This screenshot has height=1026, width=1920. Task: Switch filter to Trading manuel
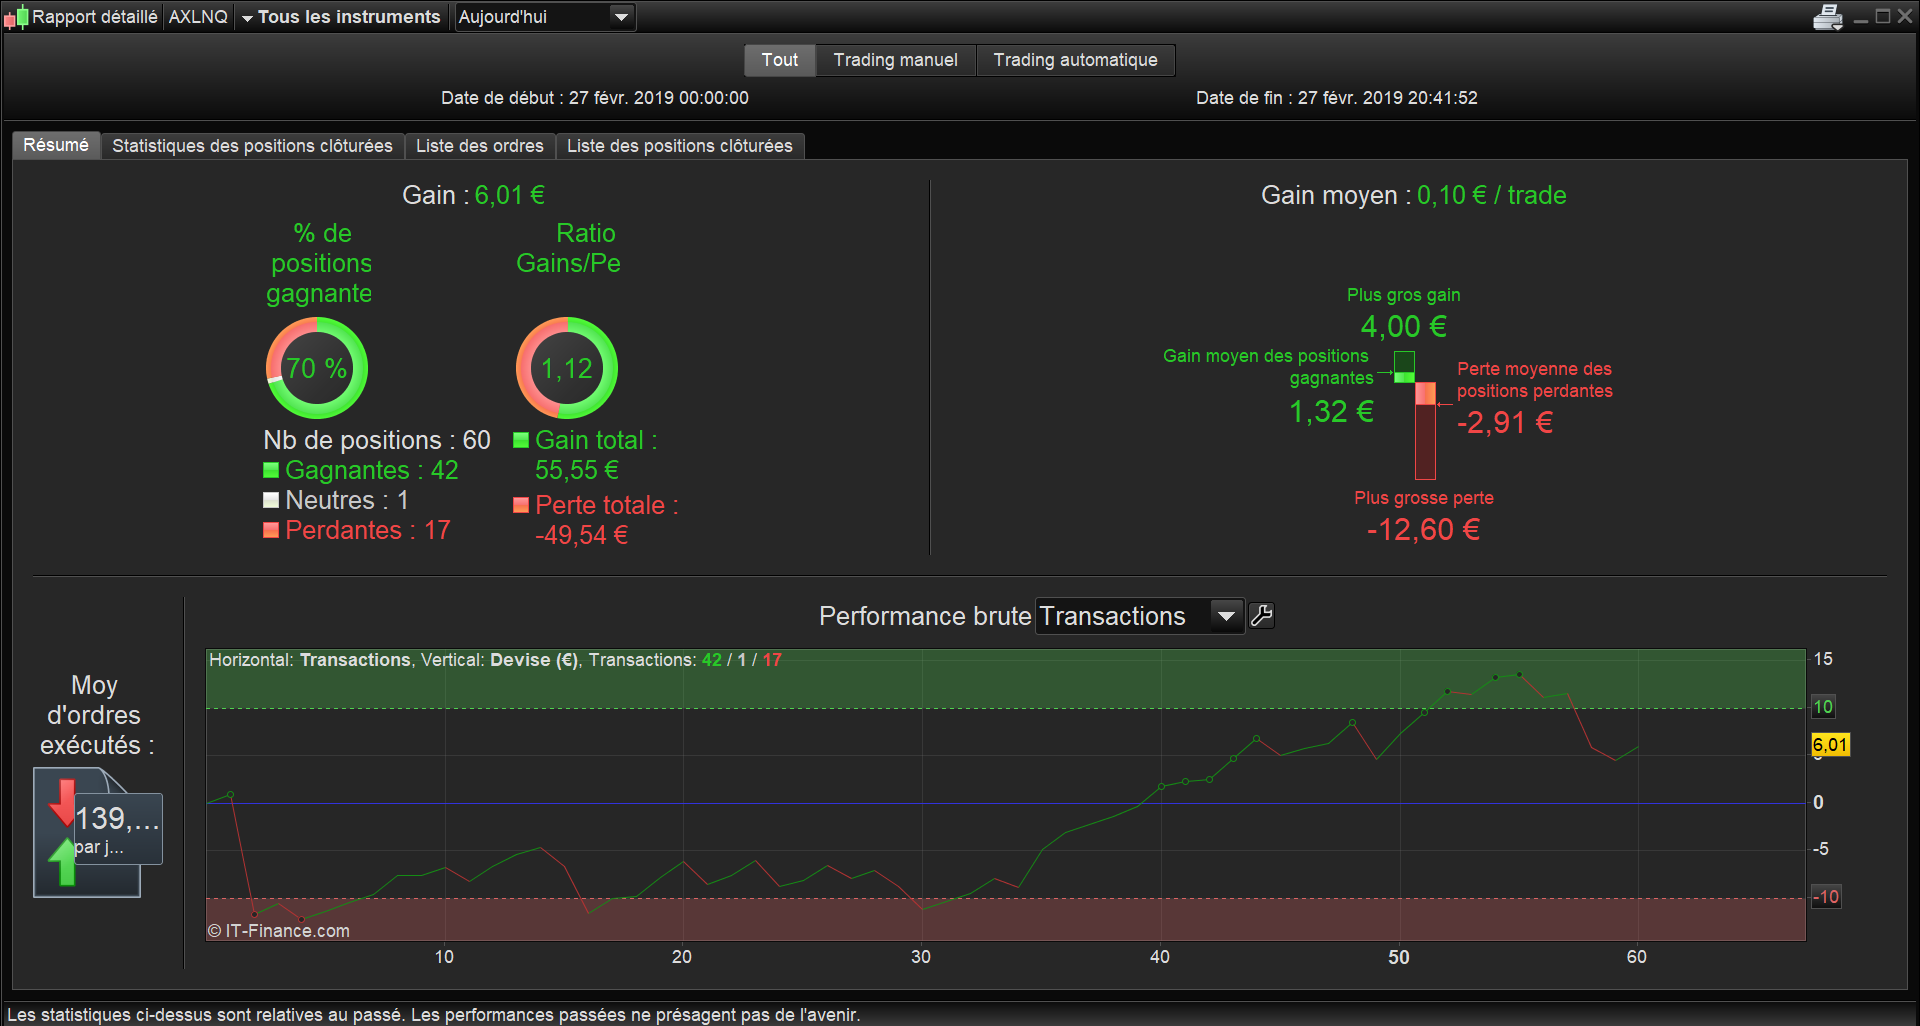click(896, 60)
